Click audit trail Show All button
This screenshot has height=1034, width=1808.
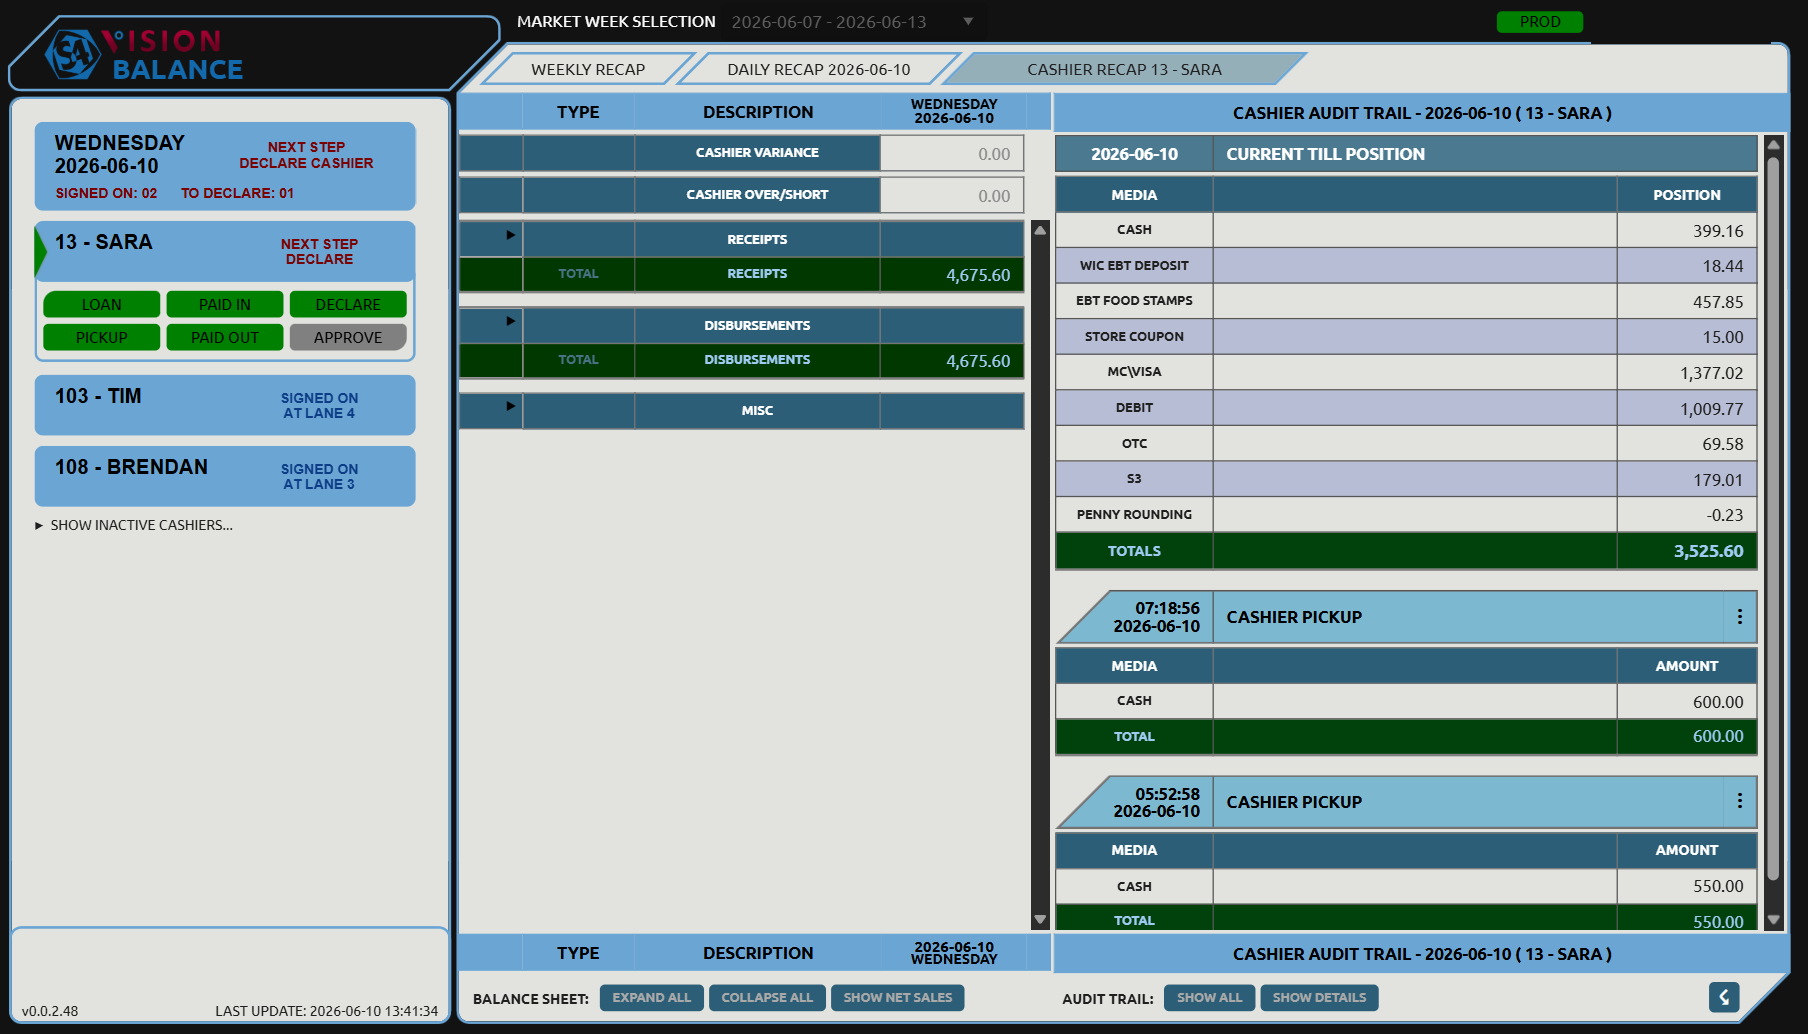[1209, 998]
